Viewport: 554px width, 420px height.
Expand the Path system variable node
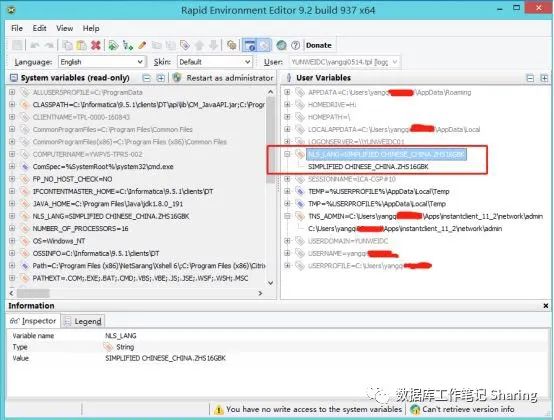click(x=12, y=266)
